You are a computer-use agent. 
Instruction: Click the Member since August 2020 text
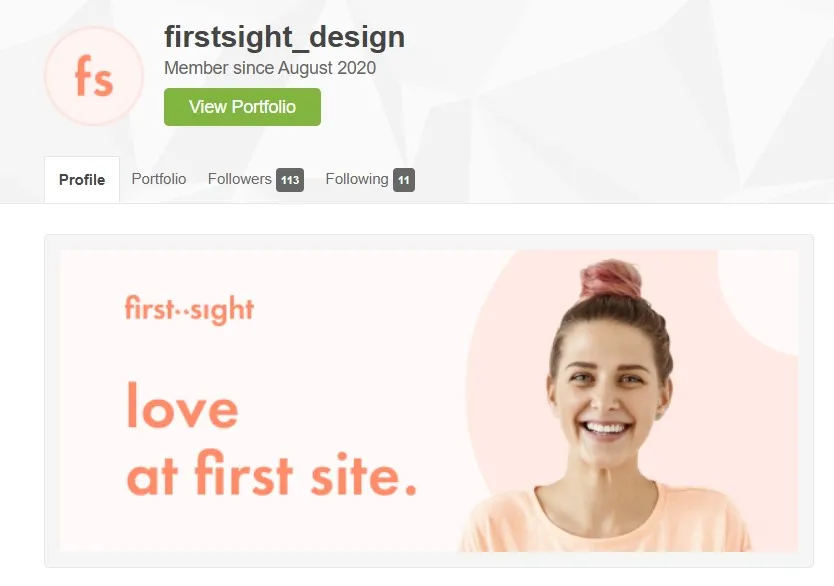click(x=270, y=68)
